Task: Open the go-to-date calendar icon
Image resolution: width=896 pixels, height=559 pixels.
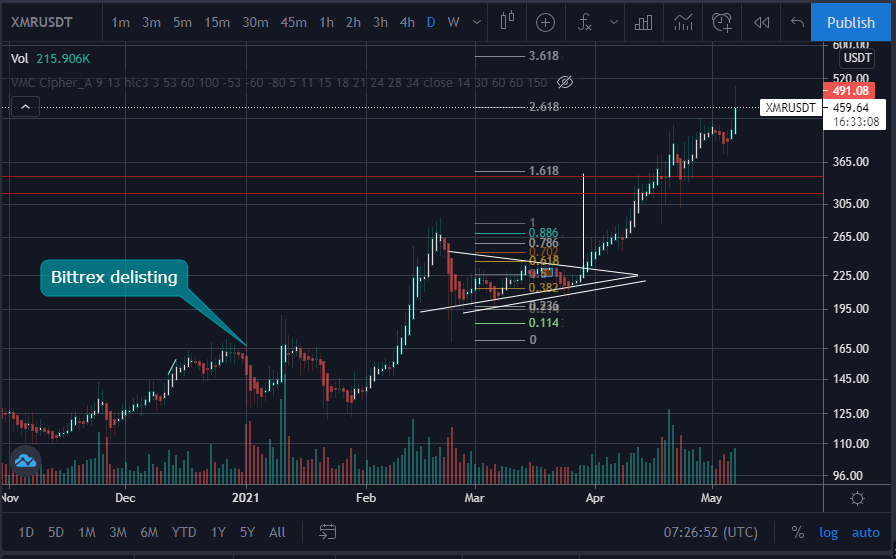Action: pos(327,532)
